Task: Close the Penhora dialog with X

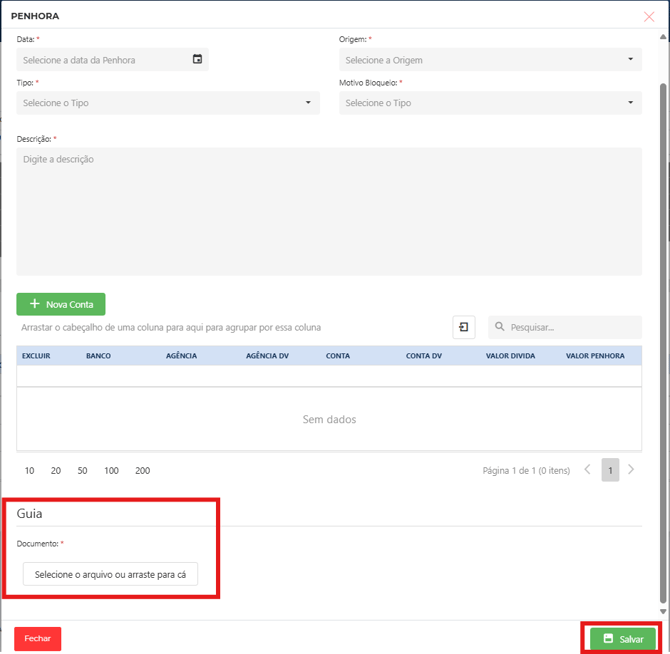Action: click(649, 17)
